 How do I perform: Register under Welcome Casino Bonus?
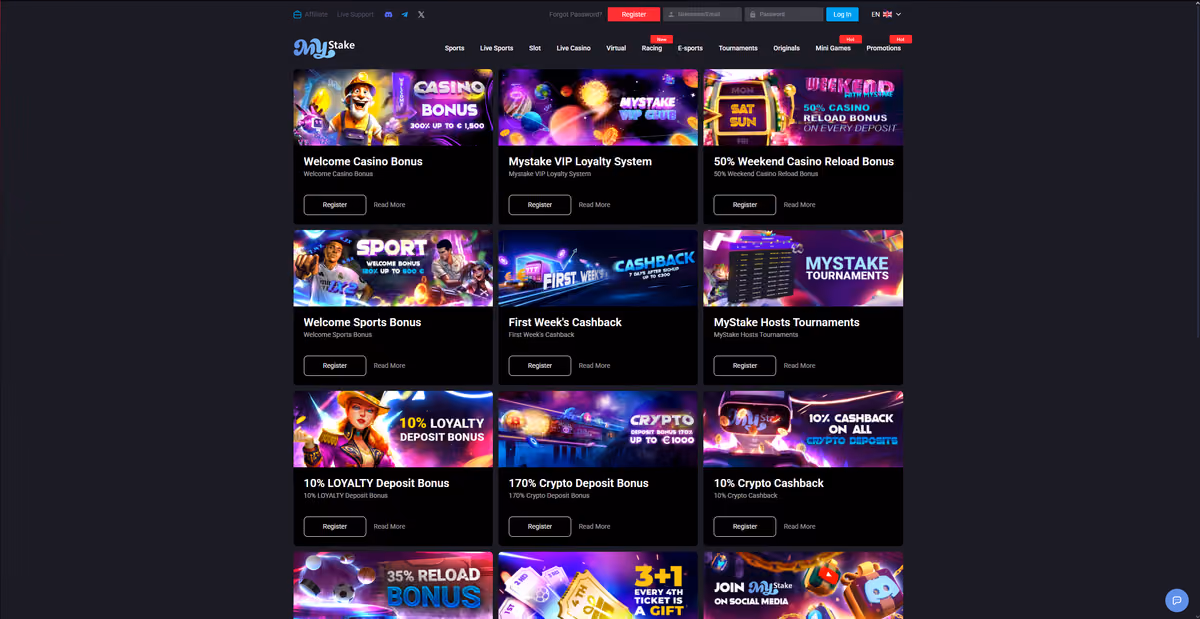pyautogui.click(x=335, y=205)
